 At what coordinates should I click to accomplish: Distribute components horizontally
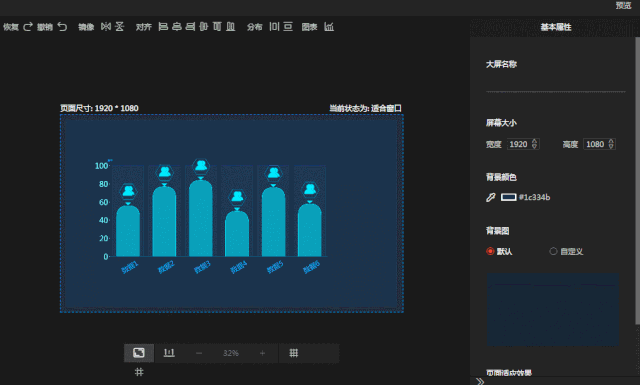tap(274, 27)
